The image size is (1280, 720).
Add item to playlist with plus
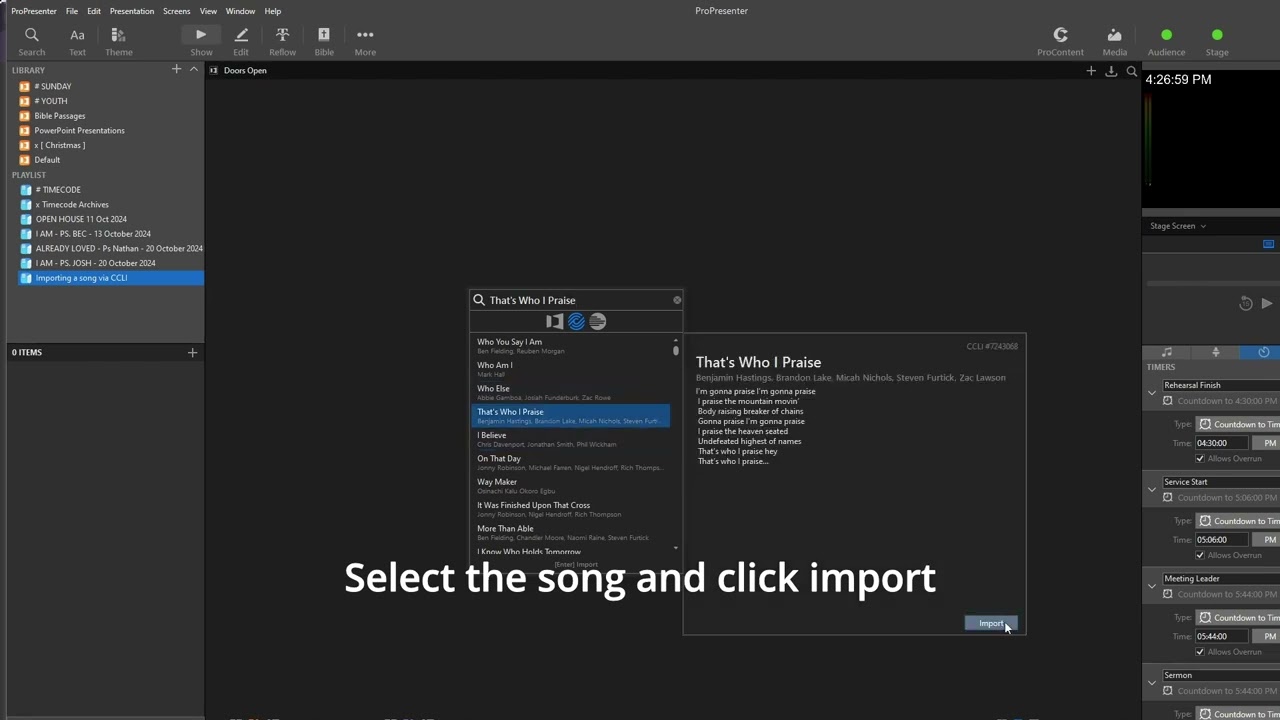click(x=192, y=352)
